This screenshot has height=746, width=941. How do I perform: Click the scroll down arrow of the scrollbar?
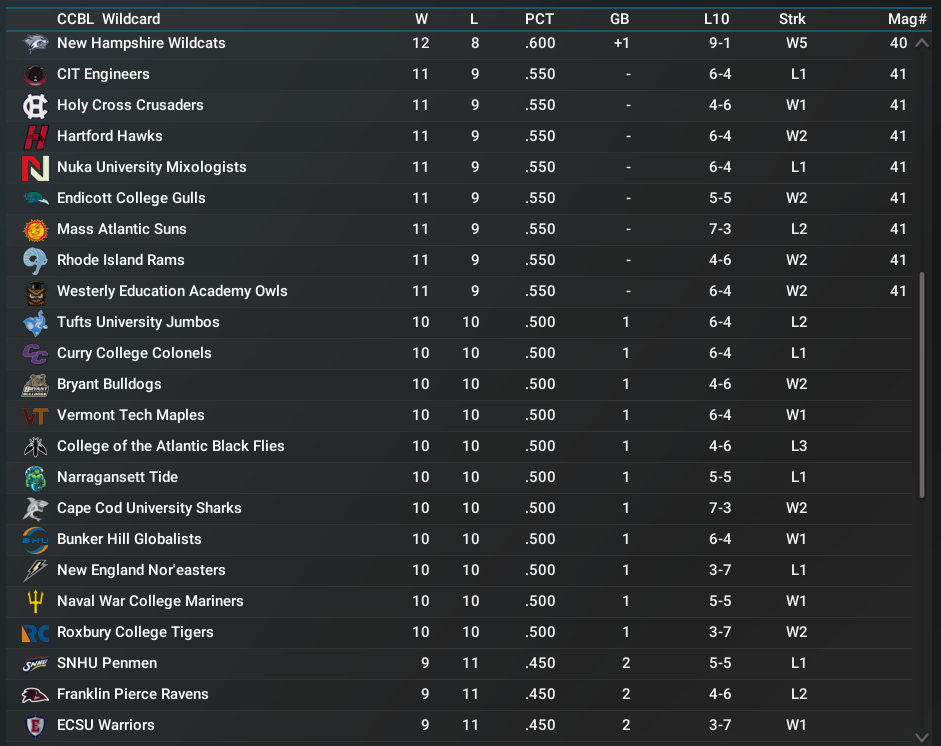click(x=923, y=736)
